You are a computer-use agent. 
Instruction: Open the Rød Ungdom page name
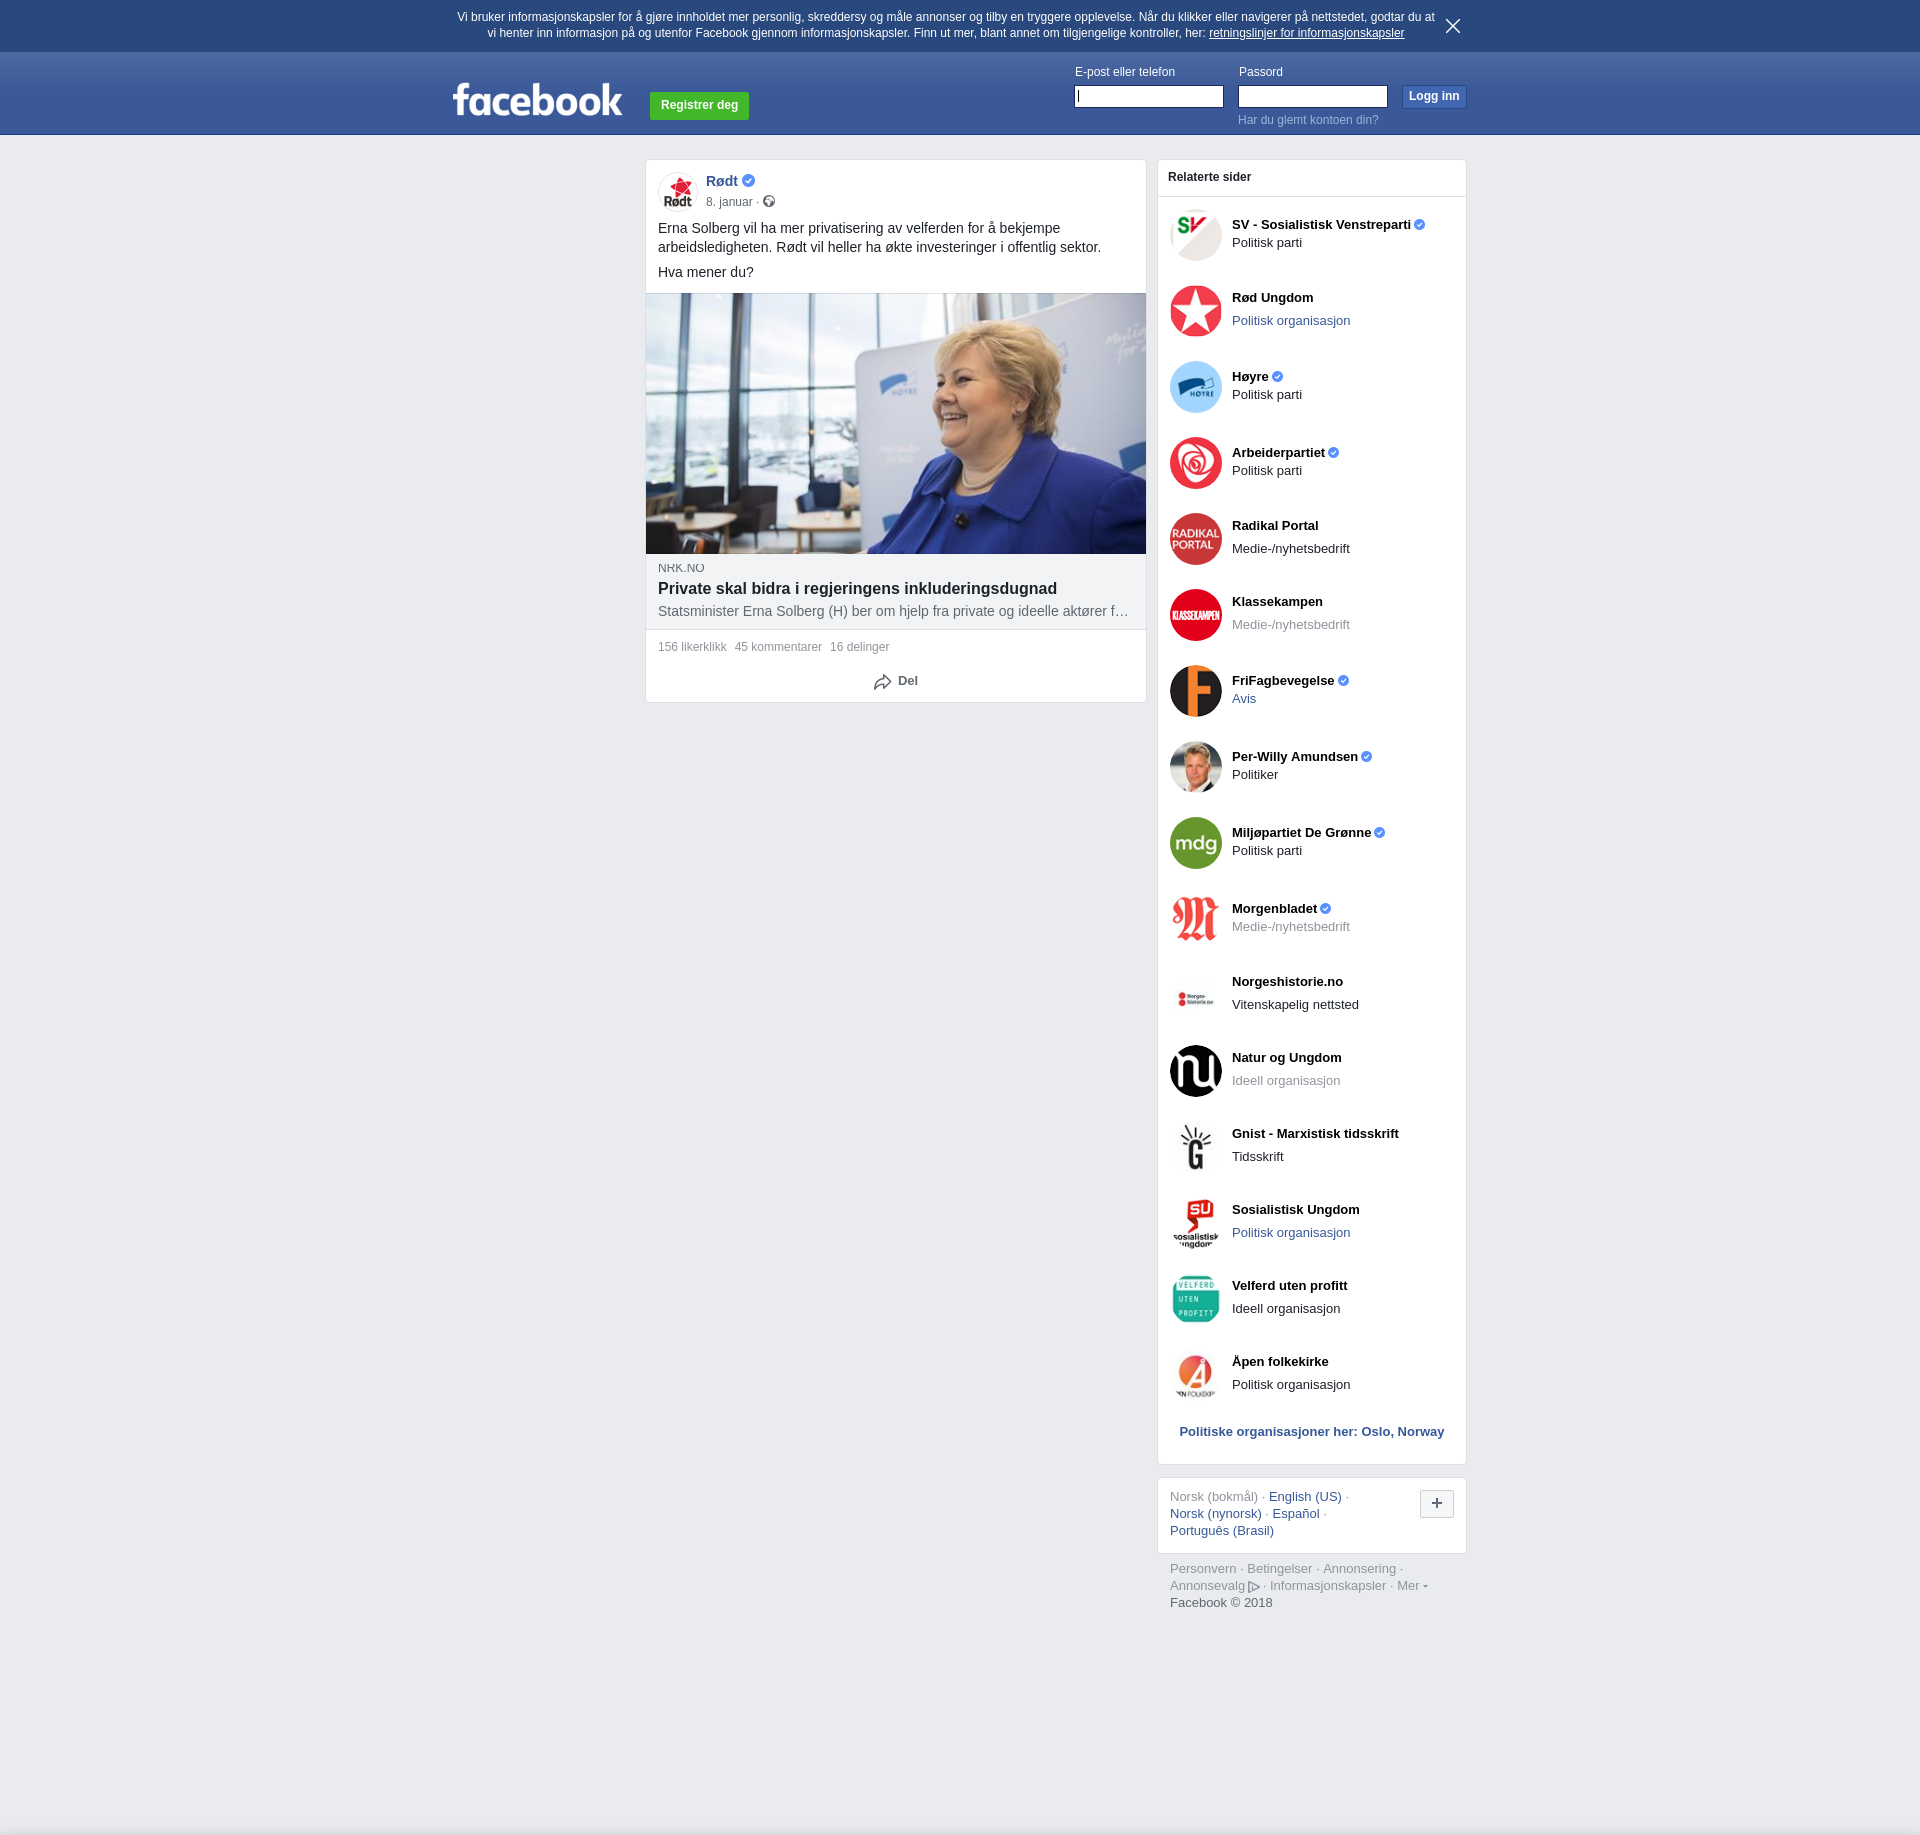(1272, 298)
